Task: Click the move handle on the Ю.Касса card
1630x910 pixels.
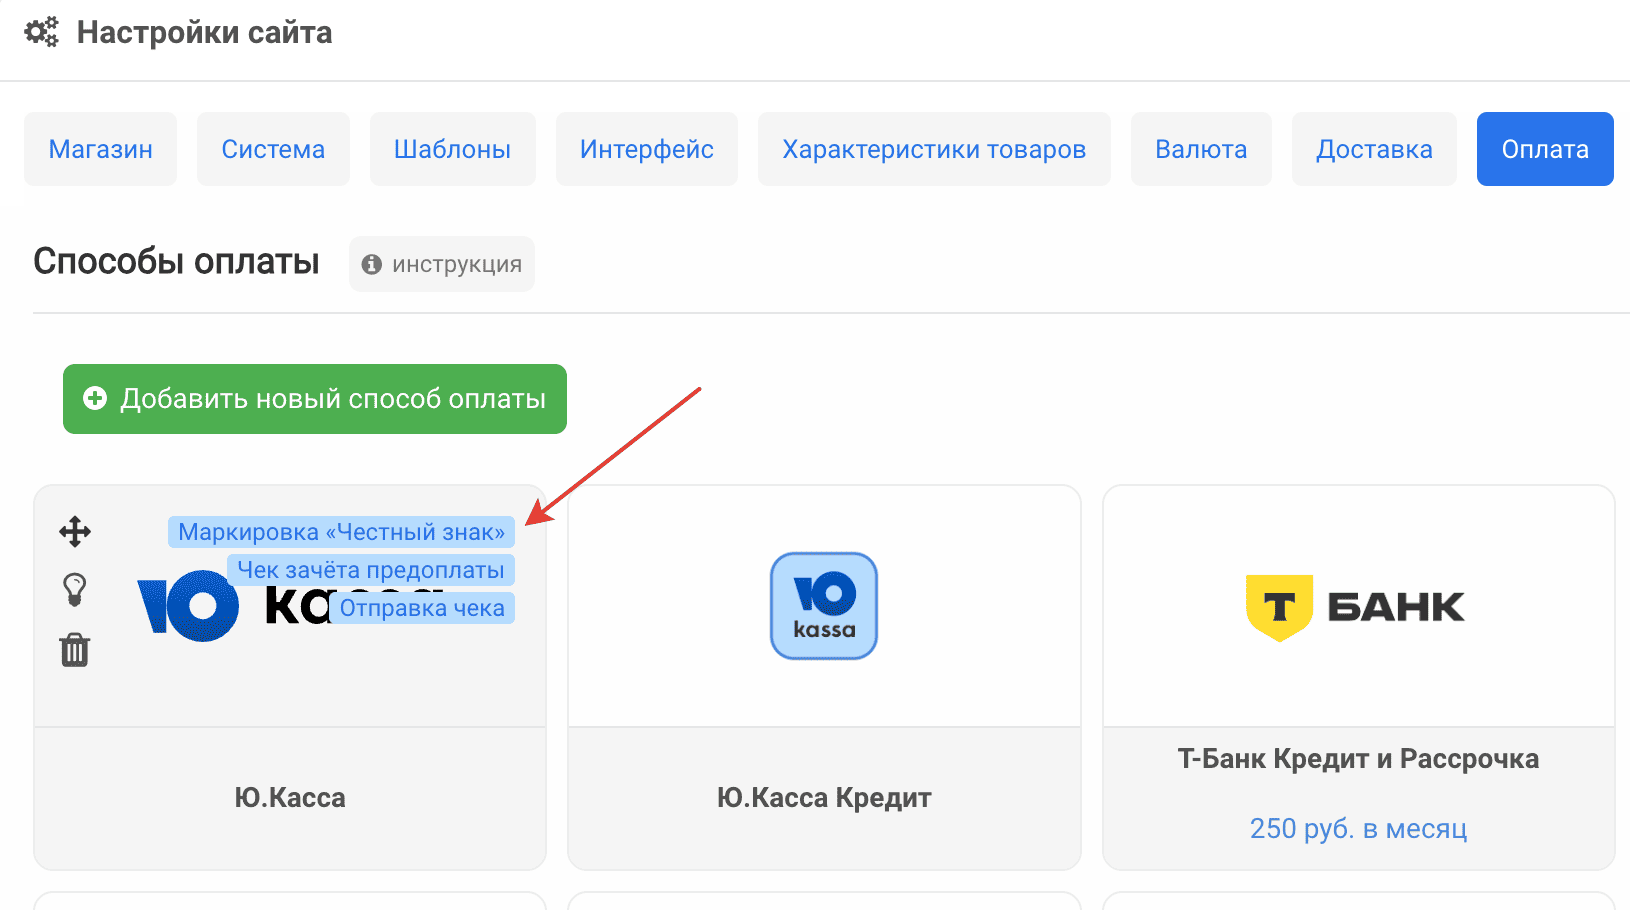Action: [75, 531]
